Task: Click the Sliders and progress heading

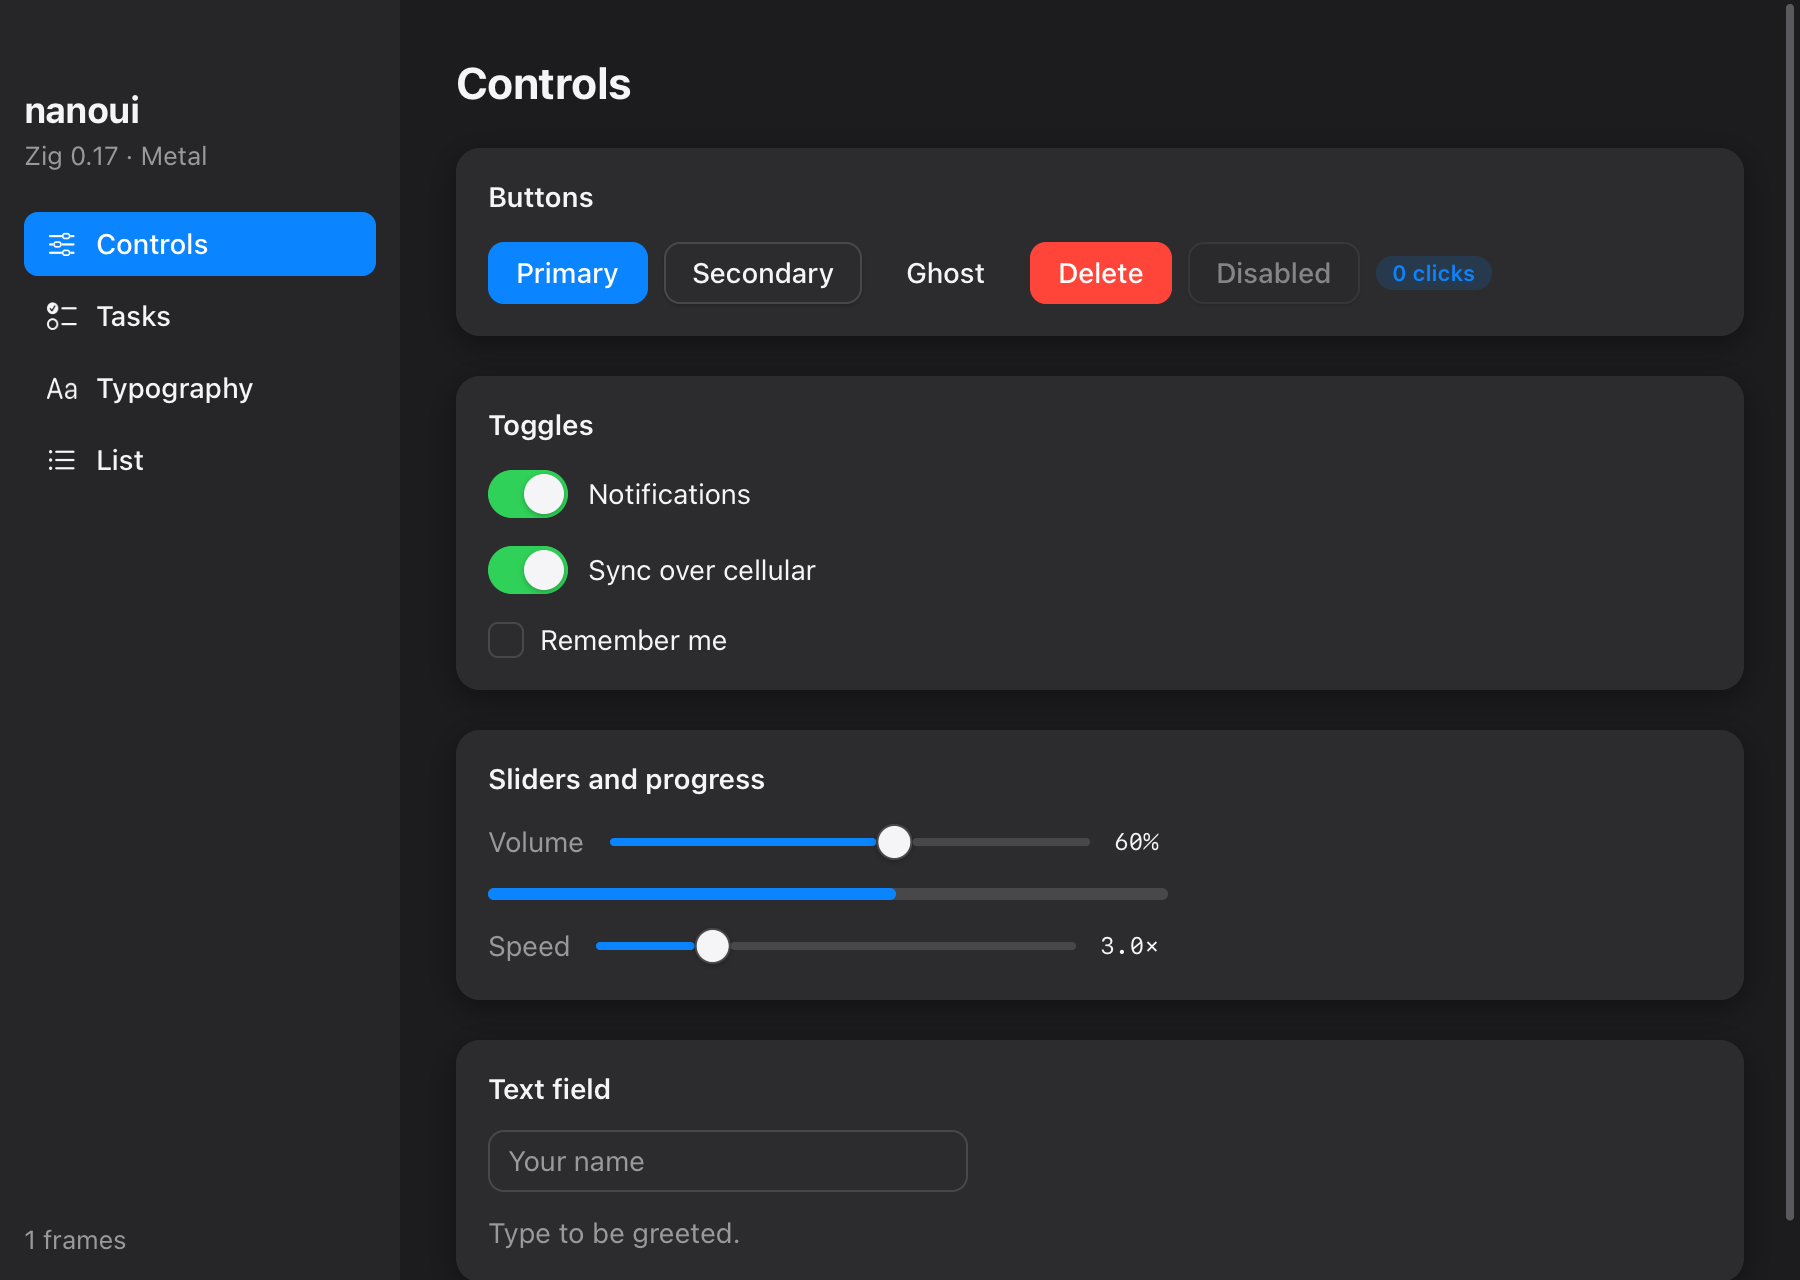Action: pos(626,779)
